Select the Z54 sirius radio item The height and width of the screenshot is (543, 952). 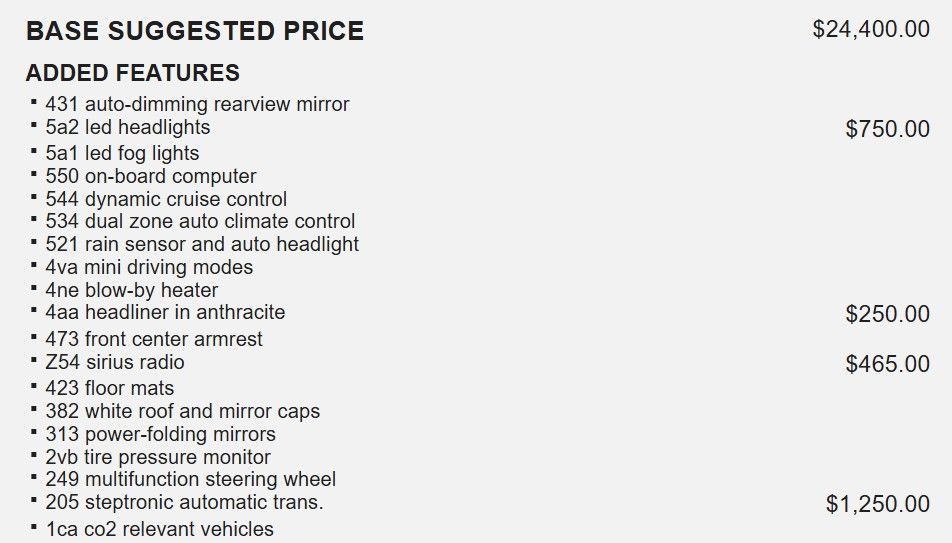(x=115, y=362)
